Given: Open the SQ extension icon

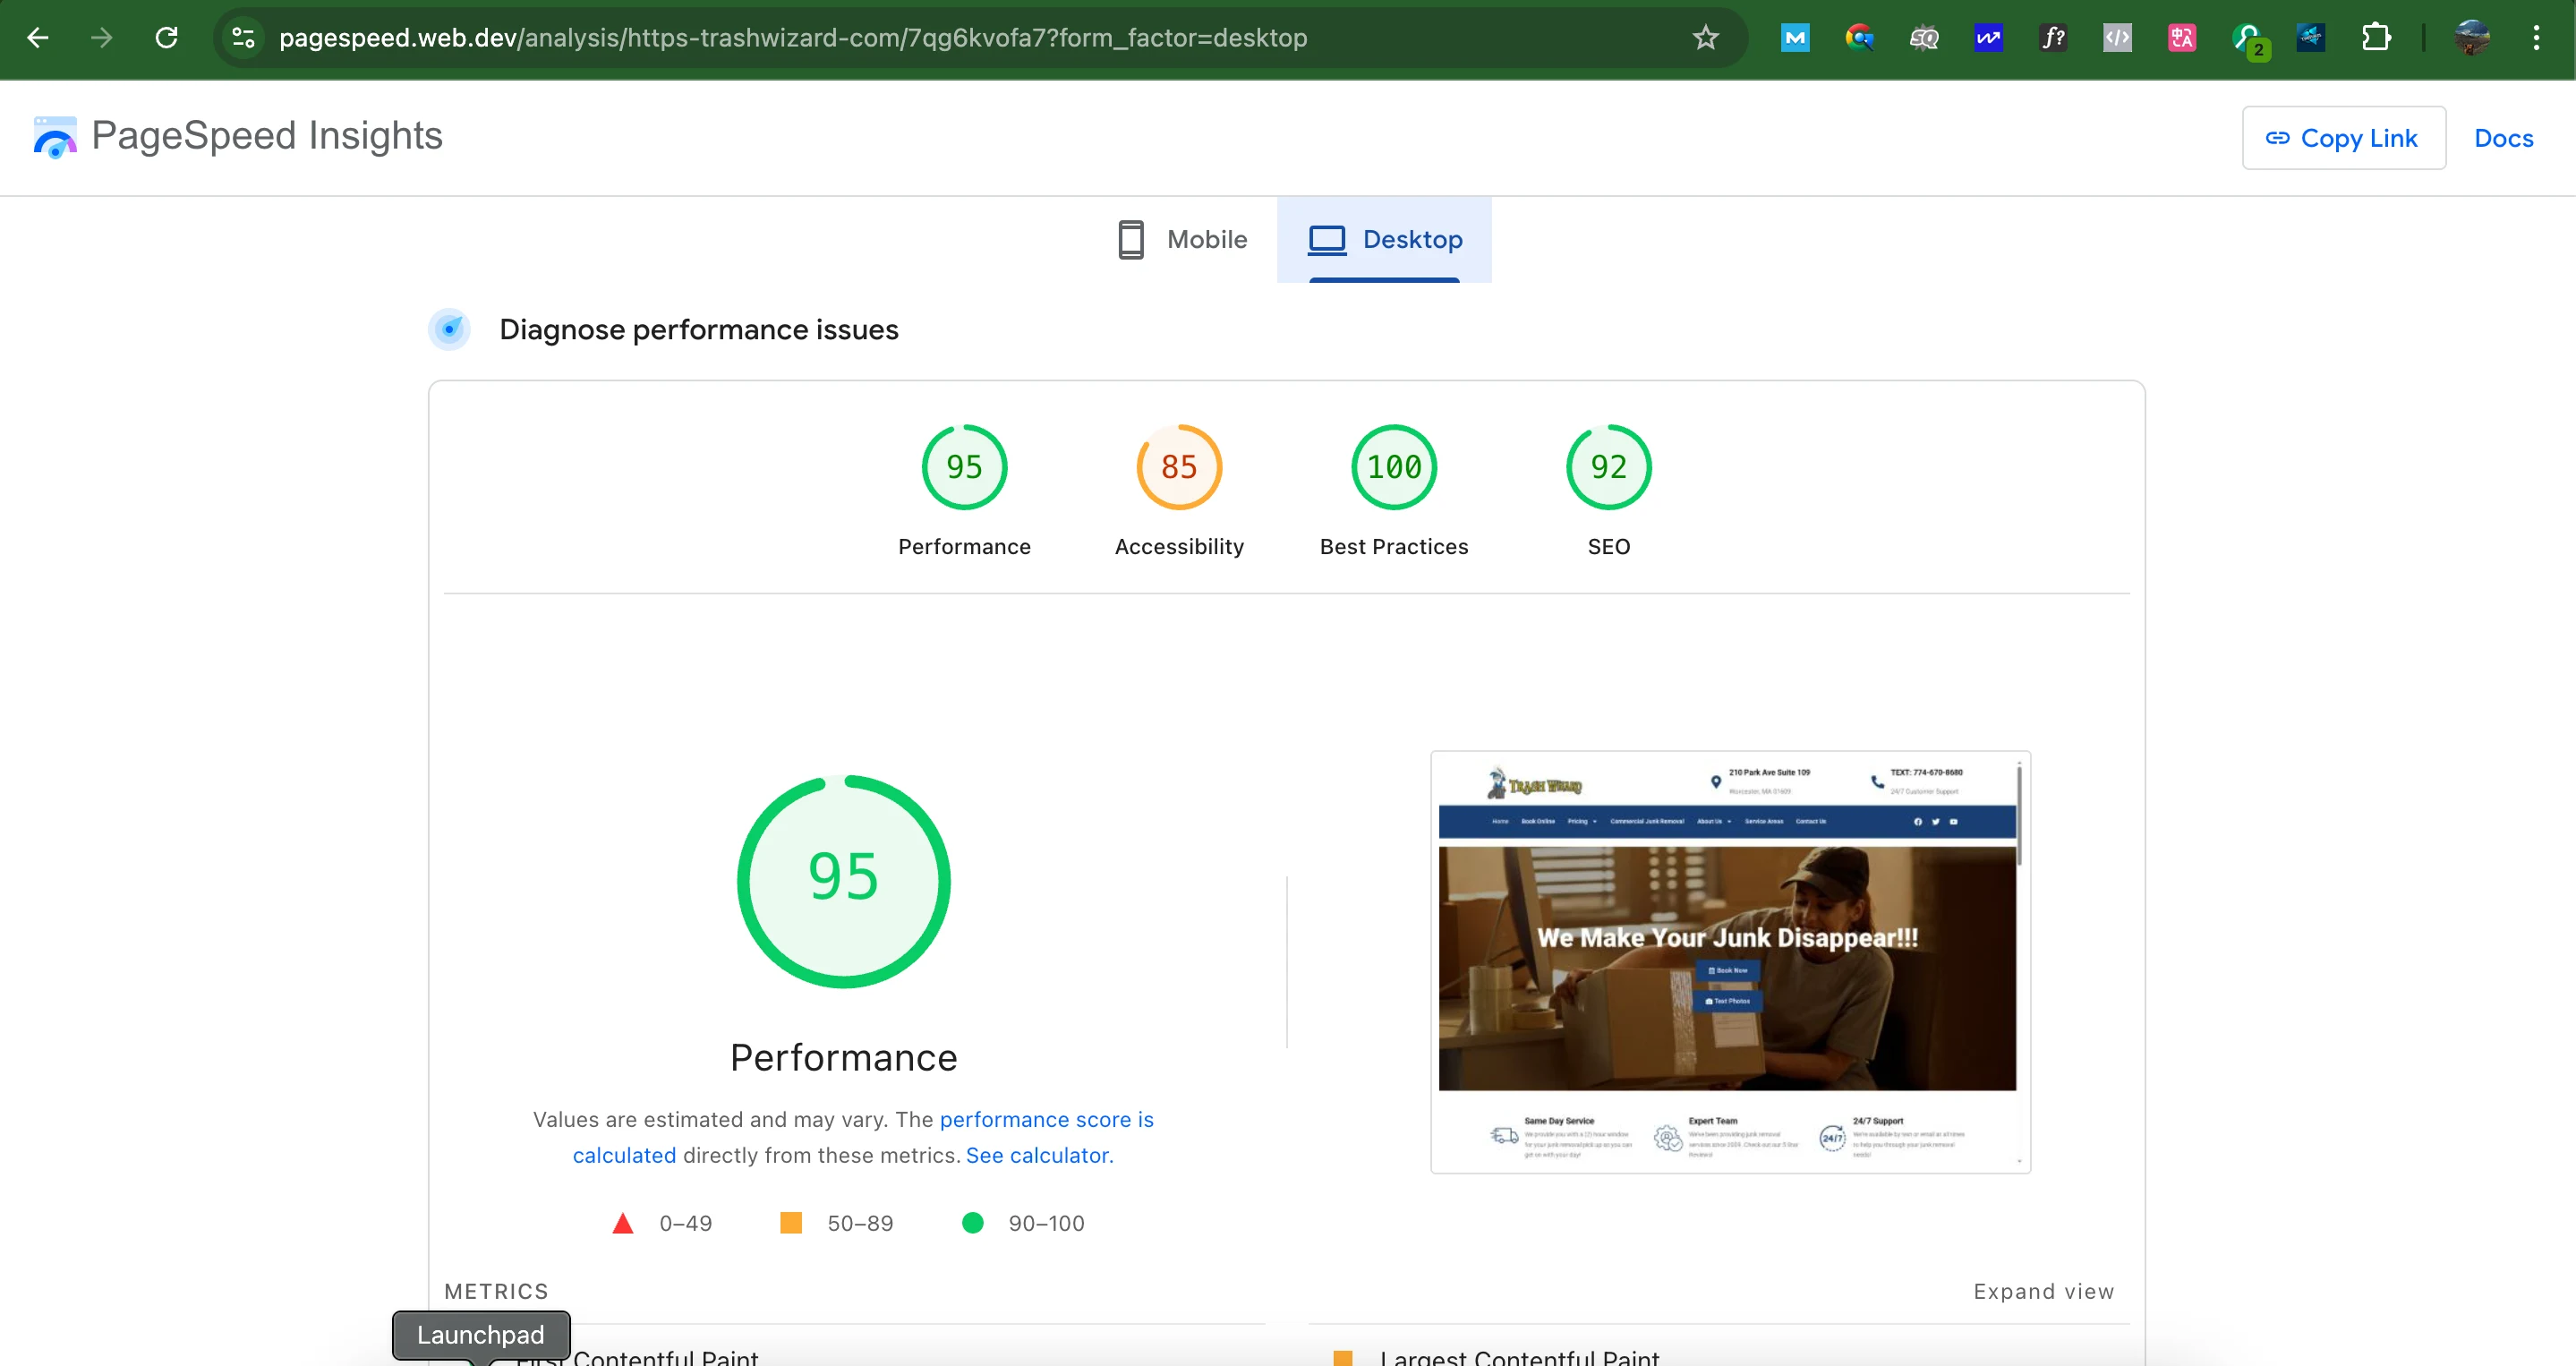Looking at the screenshot, I should 1924,38.
